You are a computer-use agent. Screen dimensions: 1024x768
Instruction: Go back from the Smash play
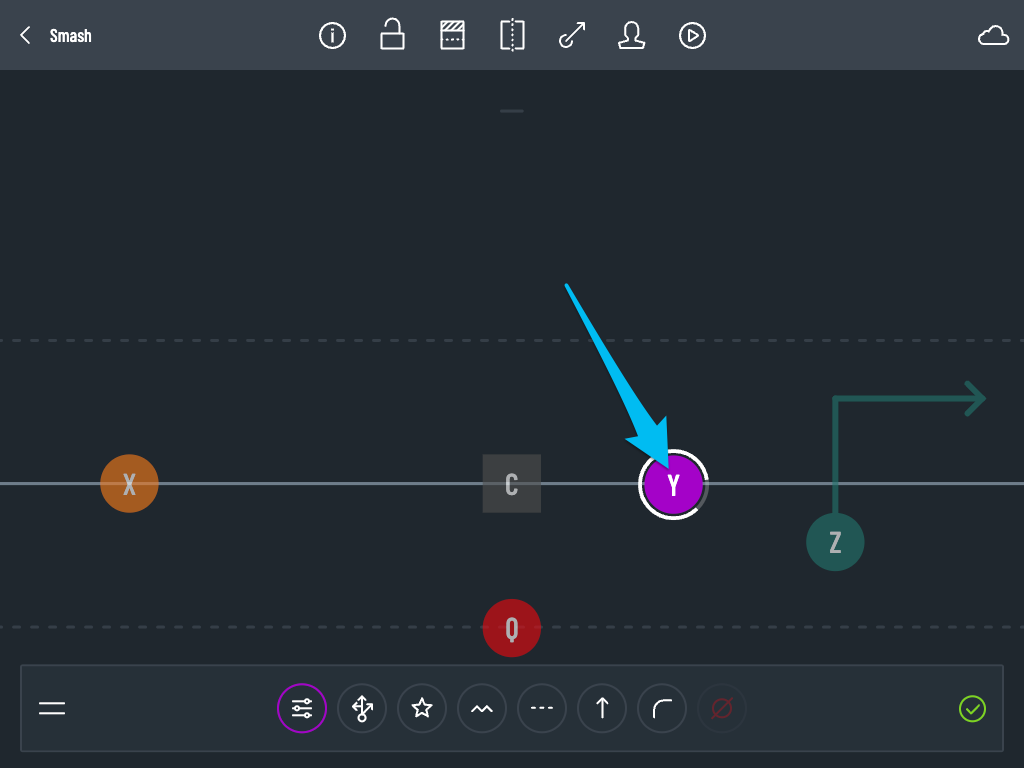click(x=25, y=35)
